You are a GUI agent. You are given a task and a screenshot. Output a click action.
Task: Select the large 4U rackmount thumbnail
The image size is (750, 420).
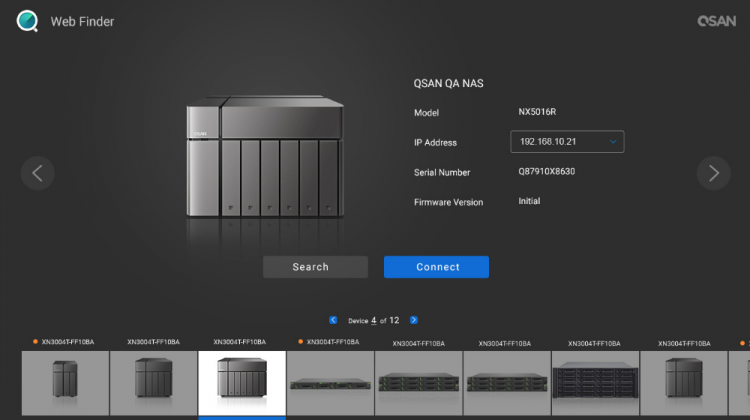tap(595, 382)
